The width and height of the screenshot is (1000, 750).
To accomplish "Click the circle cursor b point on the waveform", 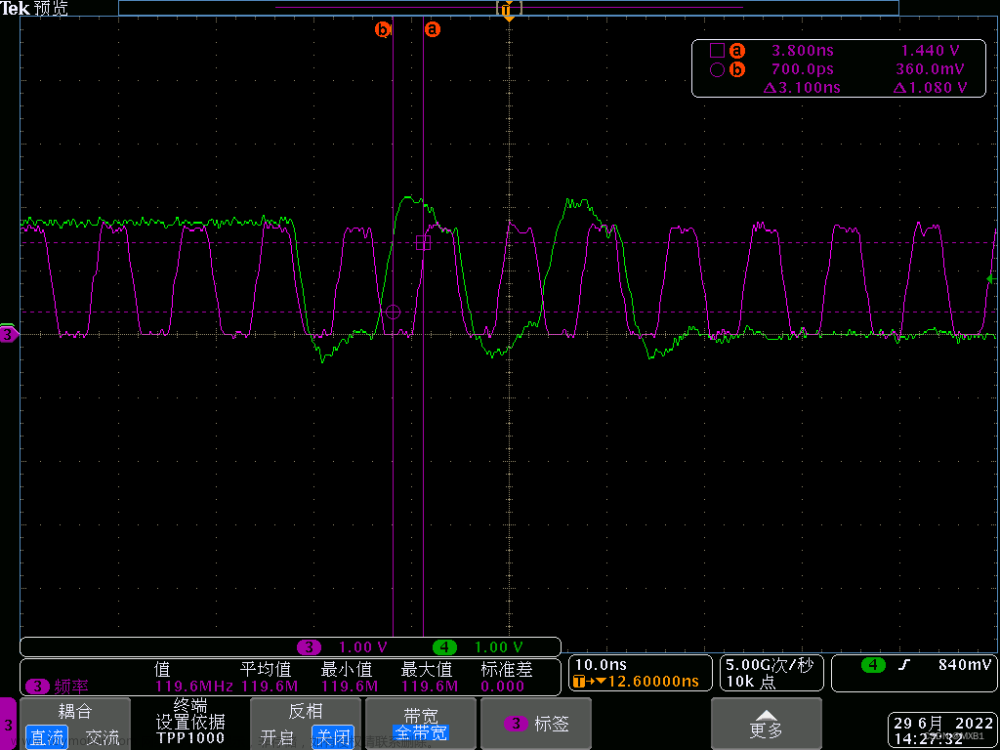I will click(x=393, y=312).
